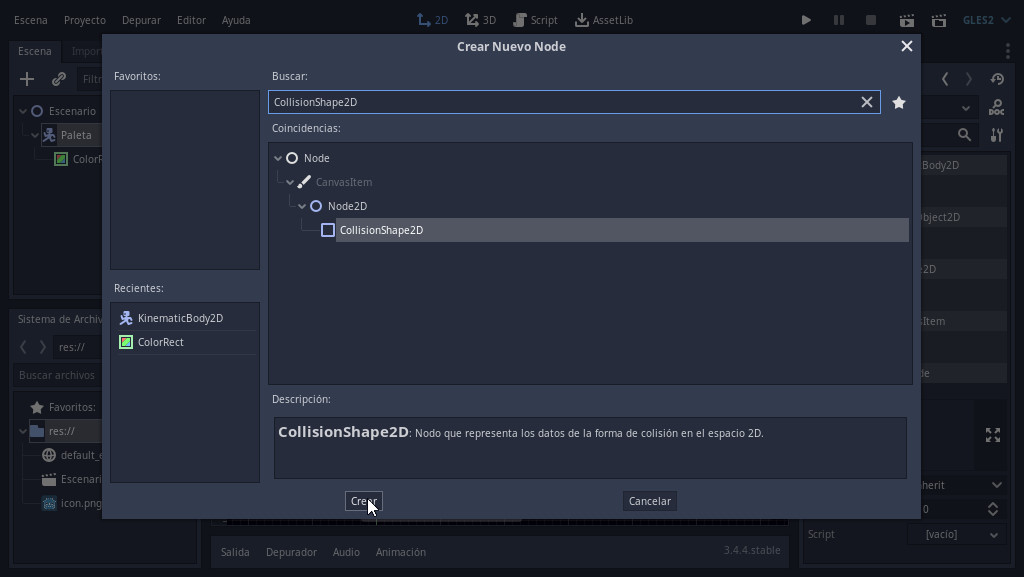This screenshot has height=577, width=1024.
Task: Select icon.png in file system
Action: [x=81, y=503]
